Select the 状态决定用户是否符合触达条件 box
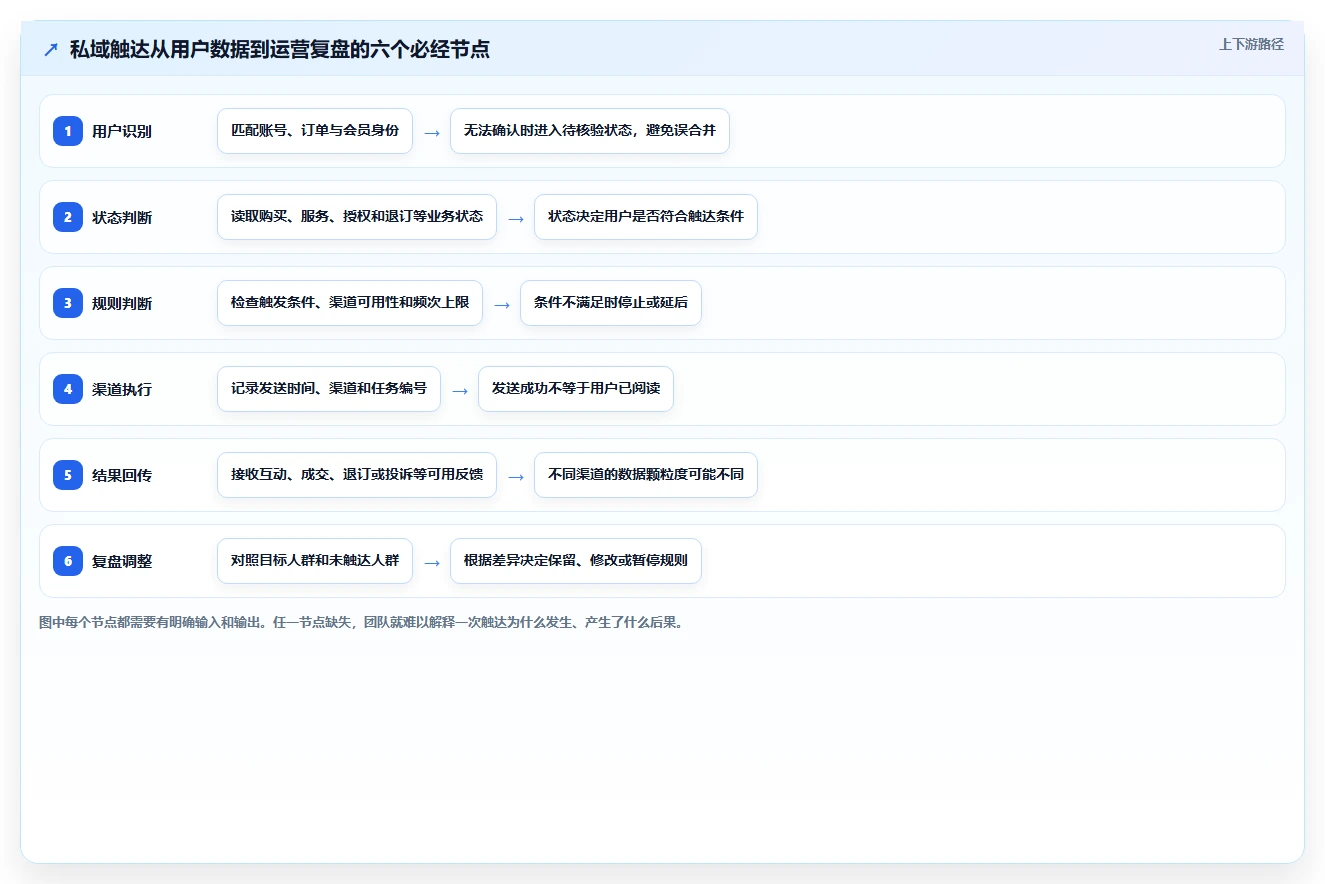 pyautogui.click(x=646, y=217)
